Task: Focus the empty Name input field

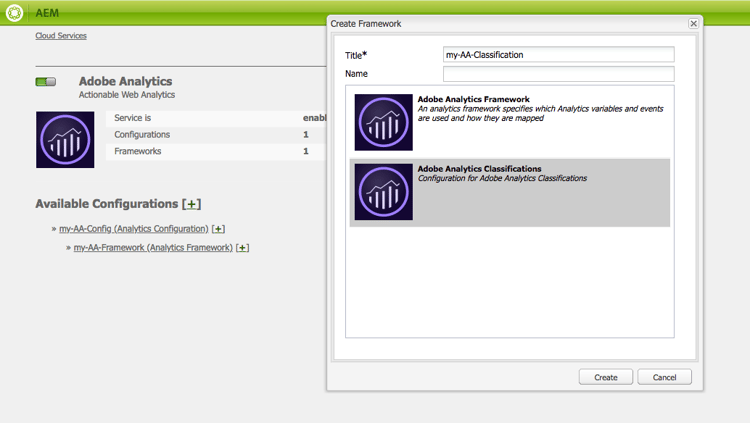Action: (x=559, y=74)
